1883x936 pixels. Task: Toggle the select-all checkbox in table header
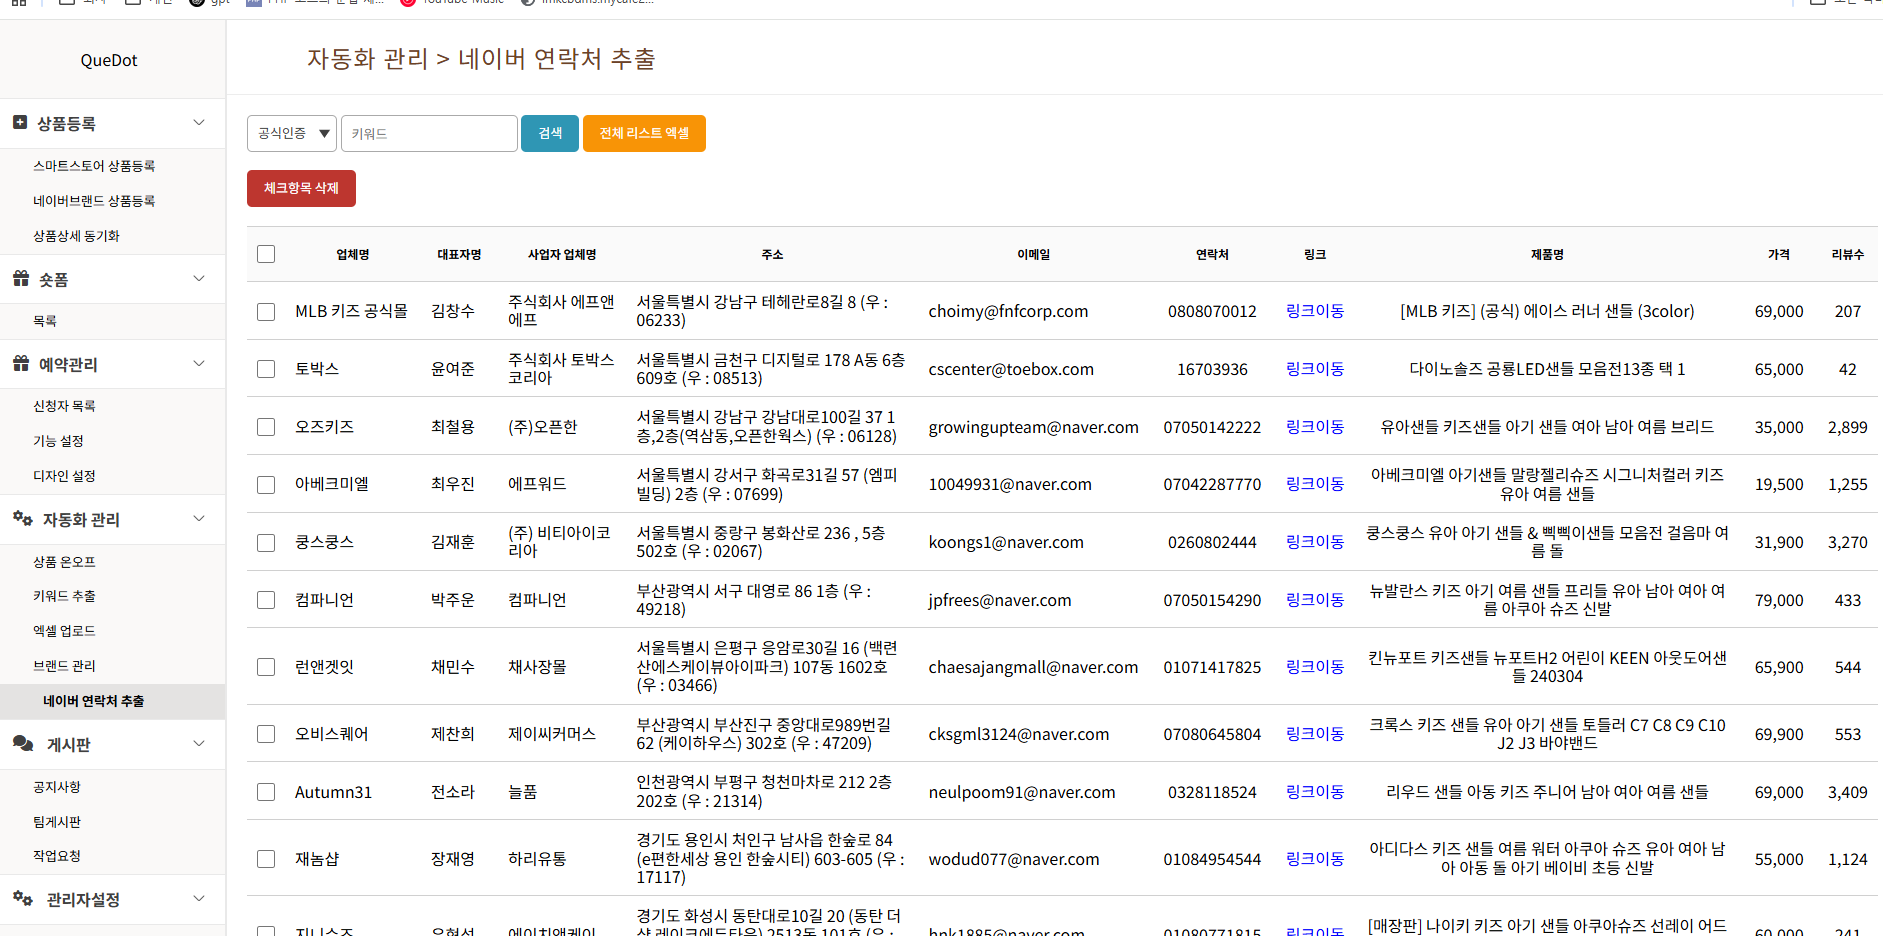click(266, 254)
